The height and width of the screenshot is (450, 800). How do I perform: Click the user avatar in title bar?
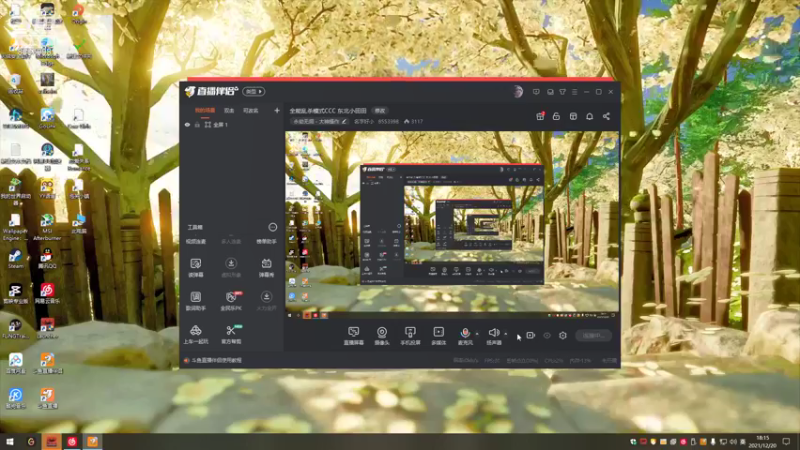click(518, 92)
